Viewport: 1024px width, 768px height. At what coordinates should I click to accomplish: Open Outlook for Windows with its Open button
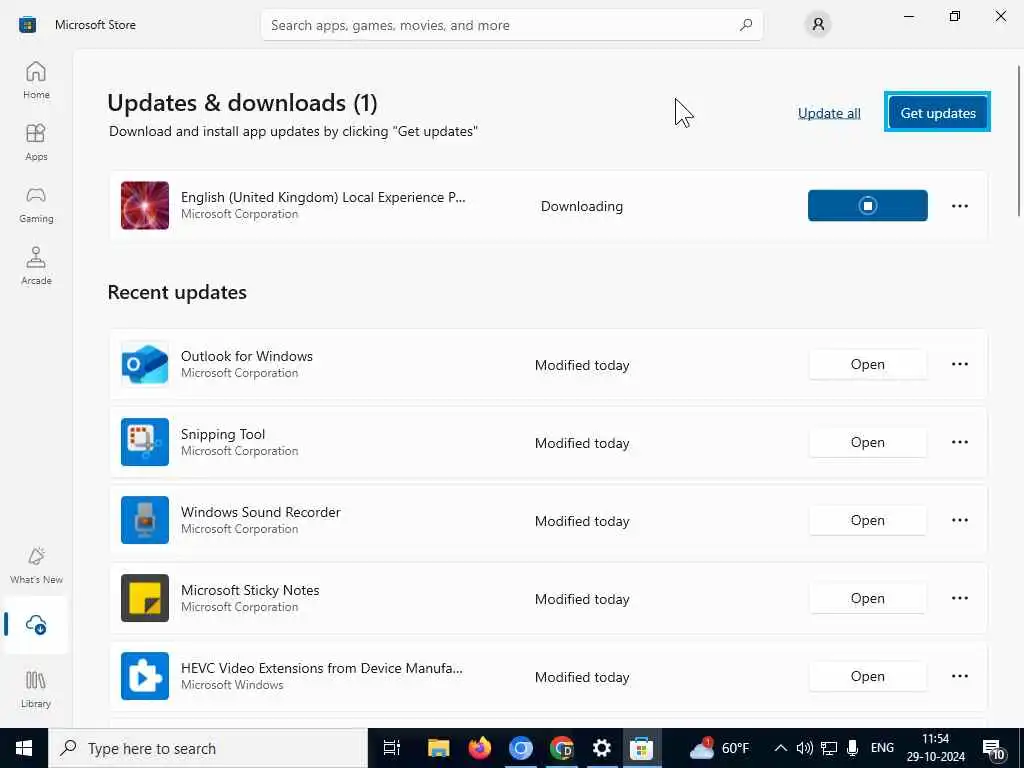[x=867, y=364]
